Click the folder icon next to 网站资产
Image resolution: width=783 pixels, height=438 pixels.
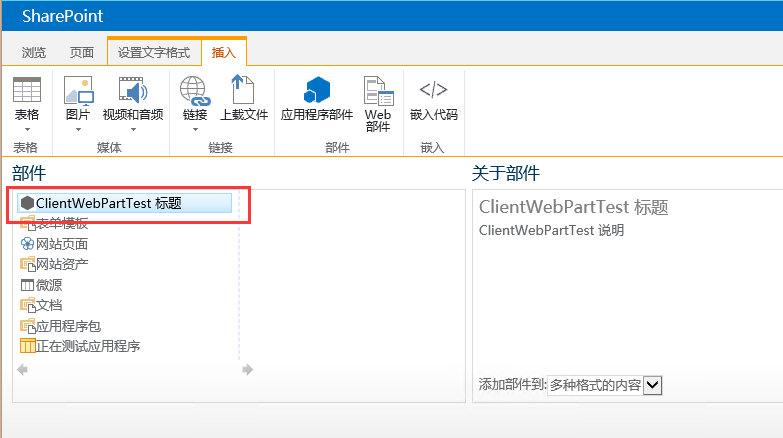point(27,264)
